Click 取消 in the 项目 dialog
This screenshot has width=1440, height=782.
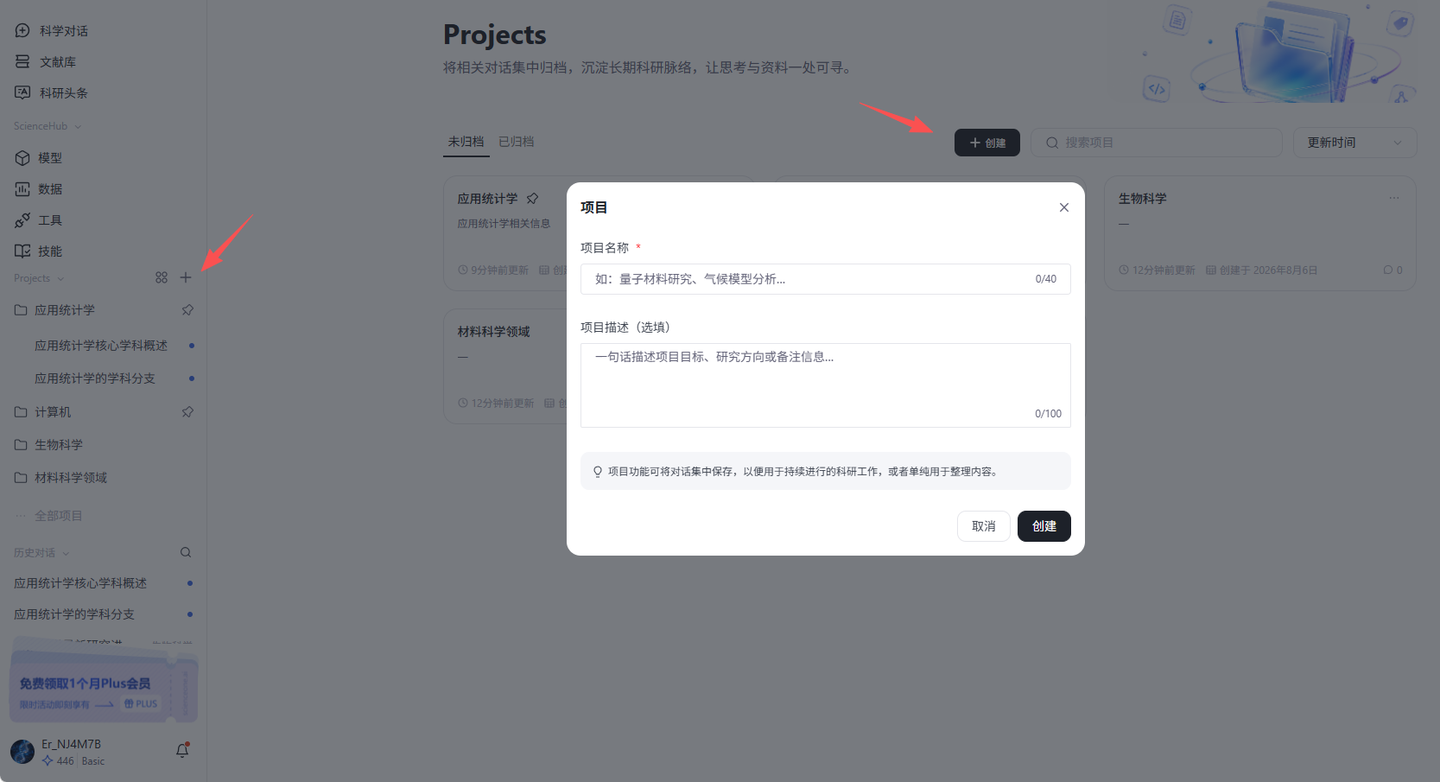pos(984,526)
